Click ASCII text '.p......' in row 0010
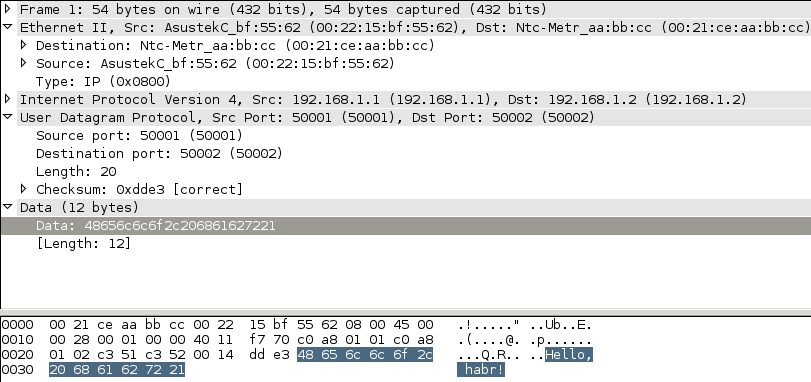This screenshot has width=811, height=382. click(561, 340)
